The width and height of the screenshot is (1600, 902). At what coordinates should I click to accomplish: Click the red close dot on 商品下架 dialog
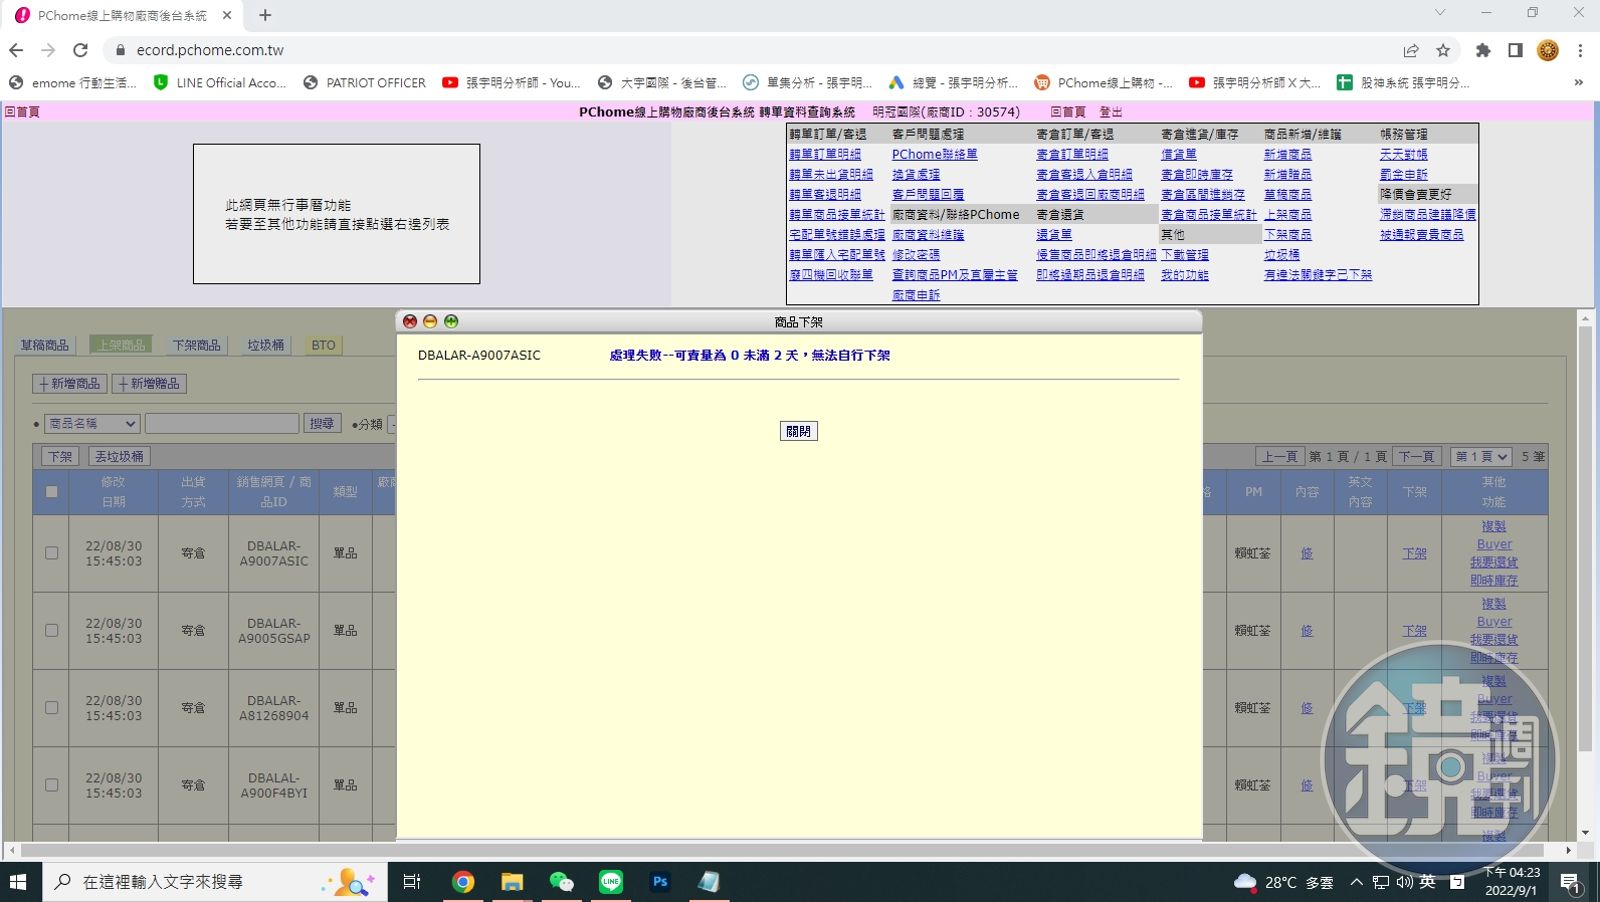point(410,321)
